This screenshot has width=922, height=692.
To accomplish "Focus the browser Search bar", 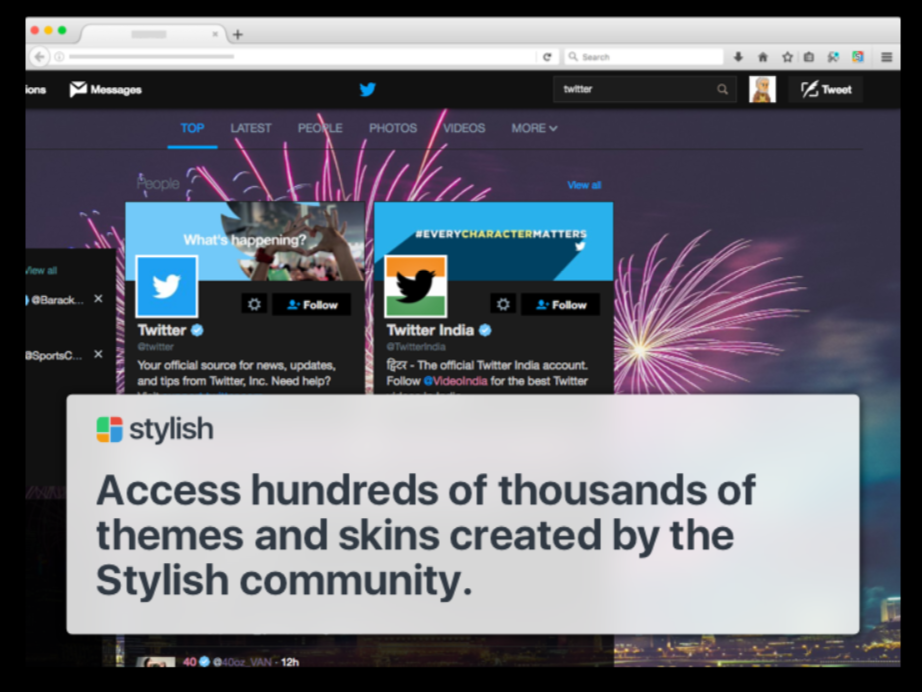I will [x=644, y=57].
